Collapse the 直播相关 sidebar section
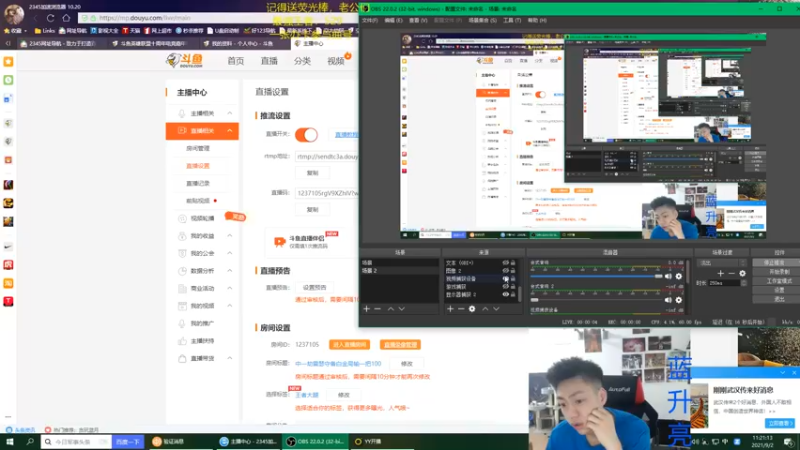 (x=230, y=131)
